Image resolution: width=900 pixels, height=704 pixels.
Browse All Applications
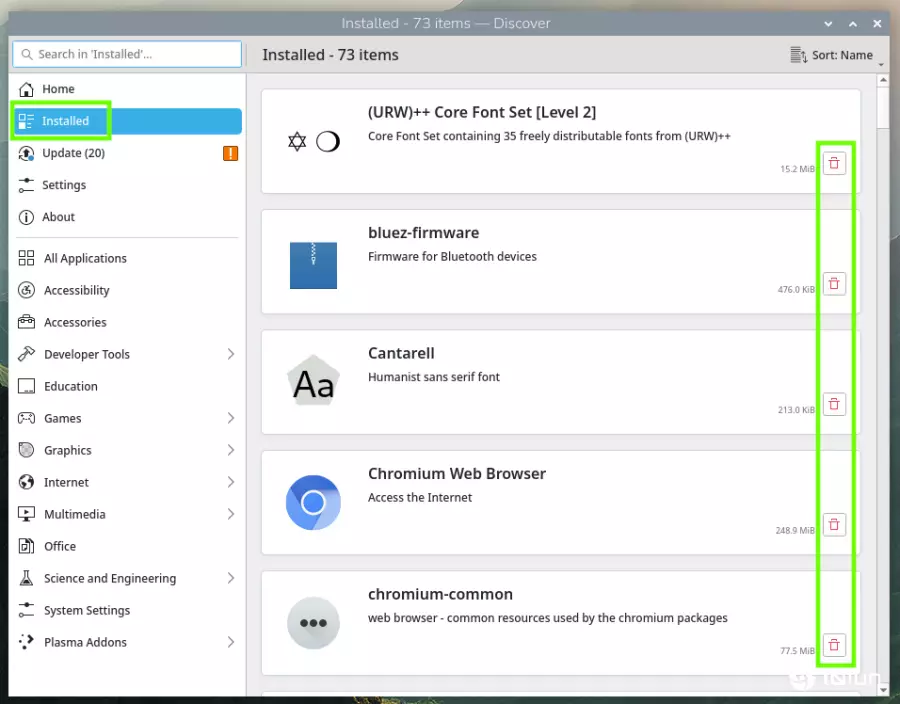pyautogui.click(x=85, y=258)
